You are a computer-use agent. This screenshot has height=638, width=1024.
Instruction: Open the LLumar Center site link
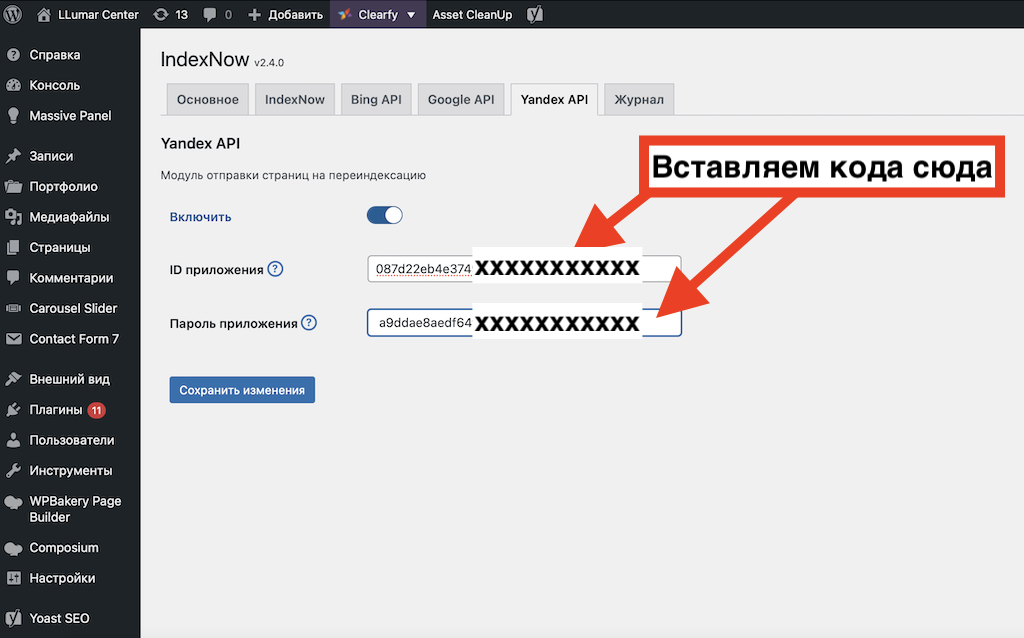coord(98,14)
